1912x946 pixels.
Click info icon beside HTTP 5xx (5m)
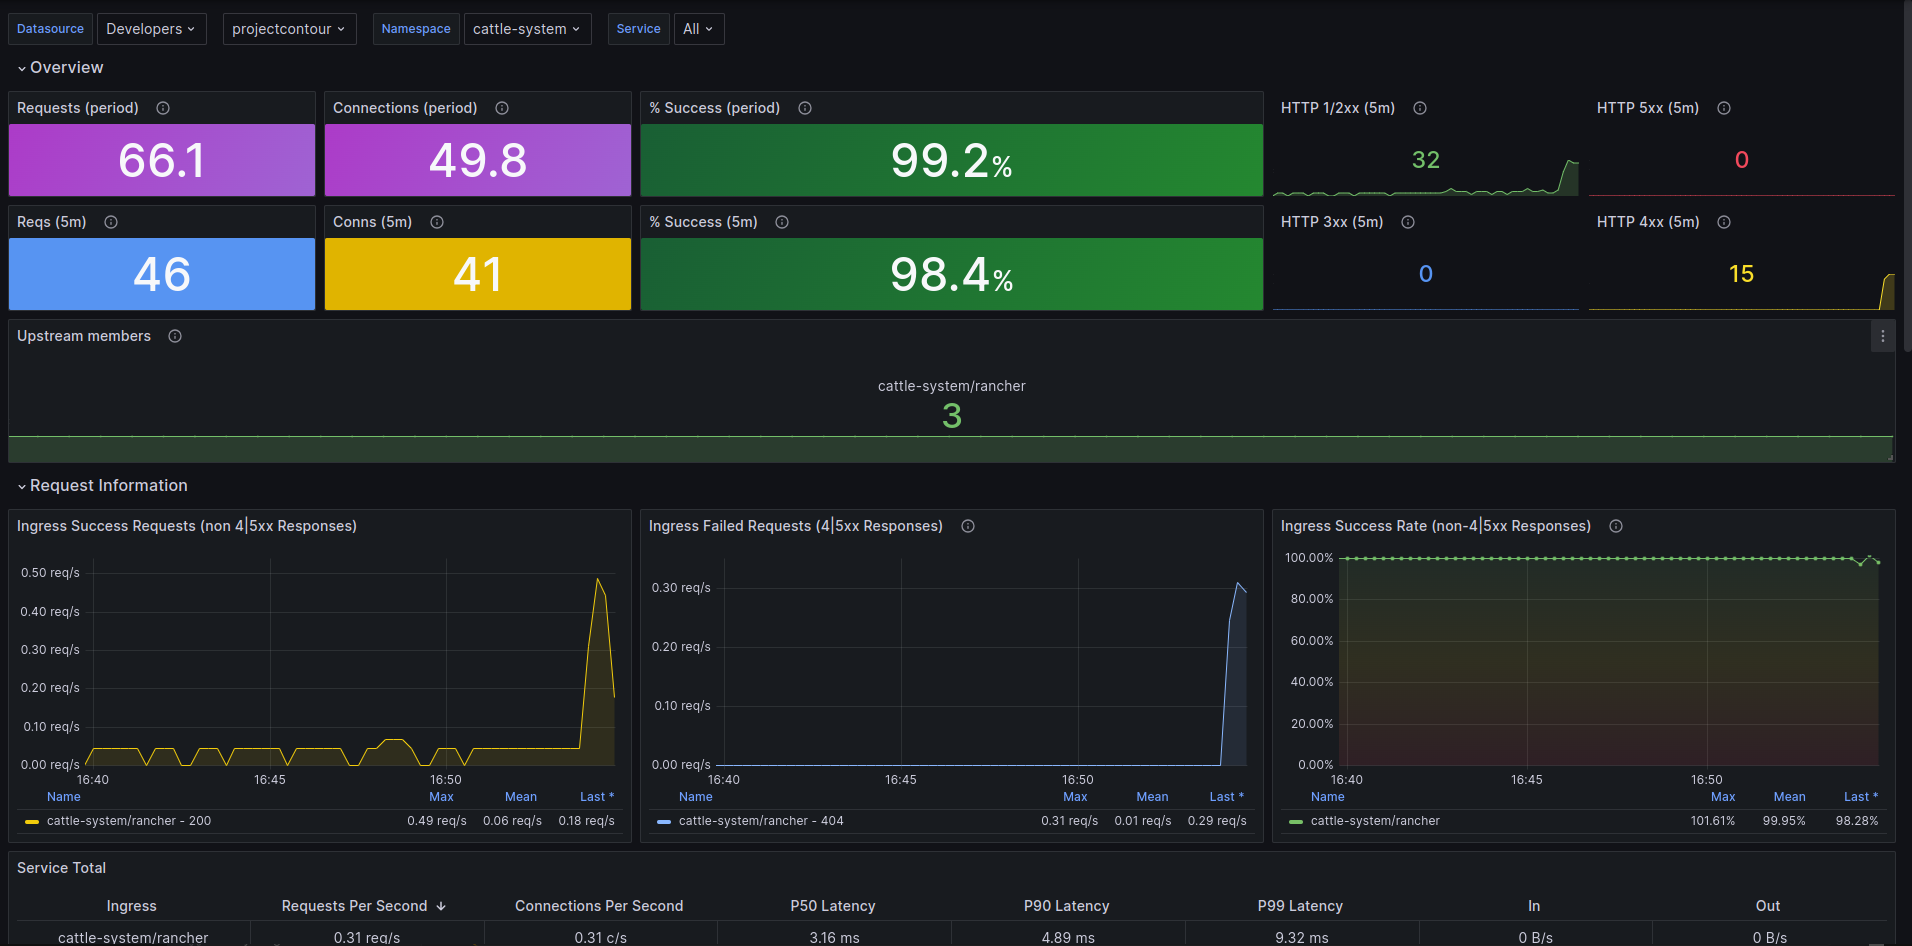pos(1724,108)
